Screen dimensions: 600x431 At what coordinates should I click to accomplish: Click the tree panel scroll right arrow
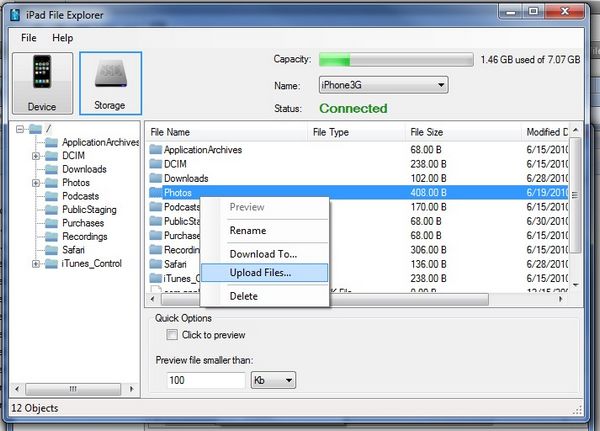[131, 389]
